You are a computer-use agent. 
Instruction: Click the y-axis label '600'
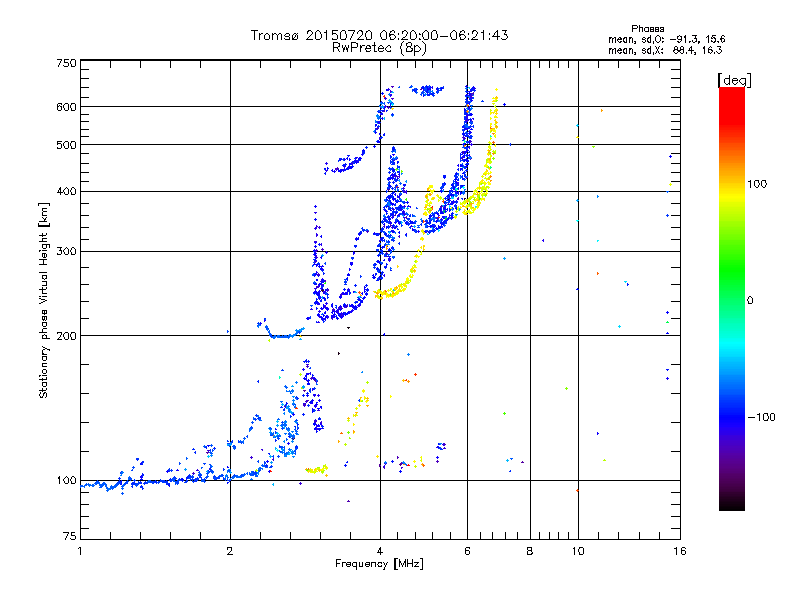pyautogui.click(x=66, y=107)
